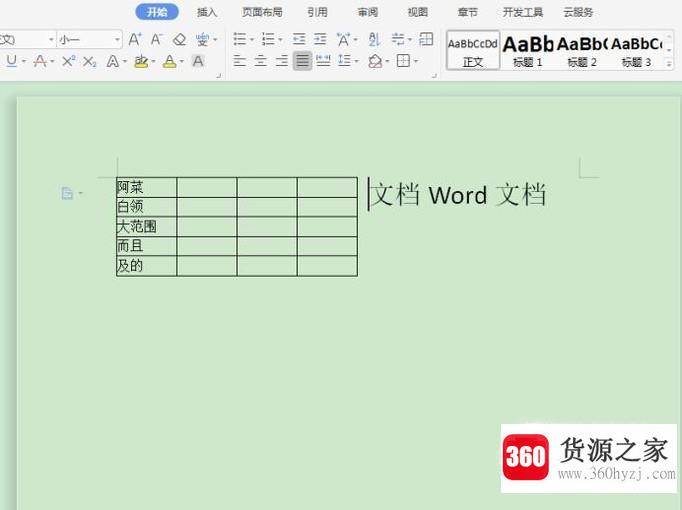
Task: Open the 云服务 tab
Action: (578, 12)
